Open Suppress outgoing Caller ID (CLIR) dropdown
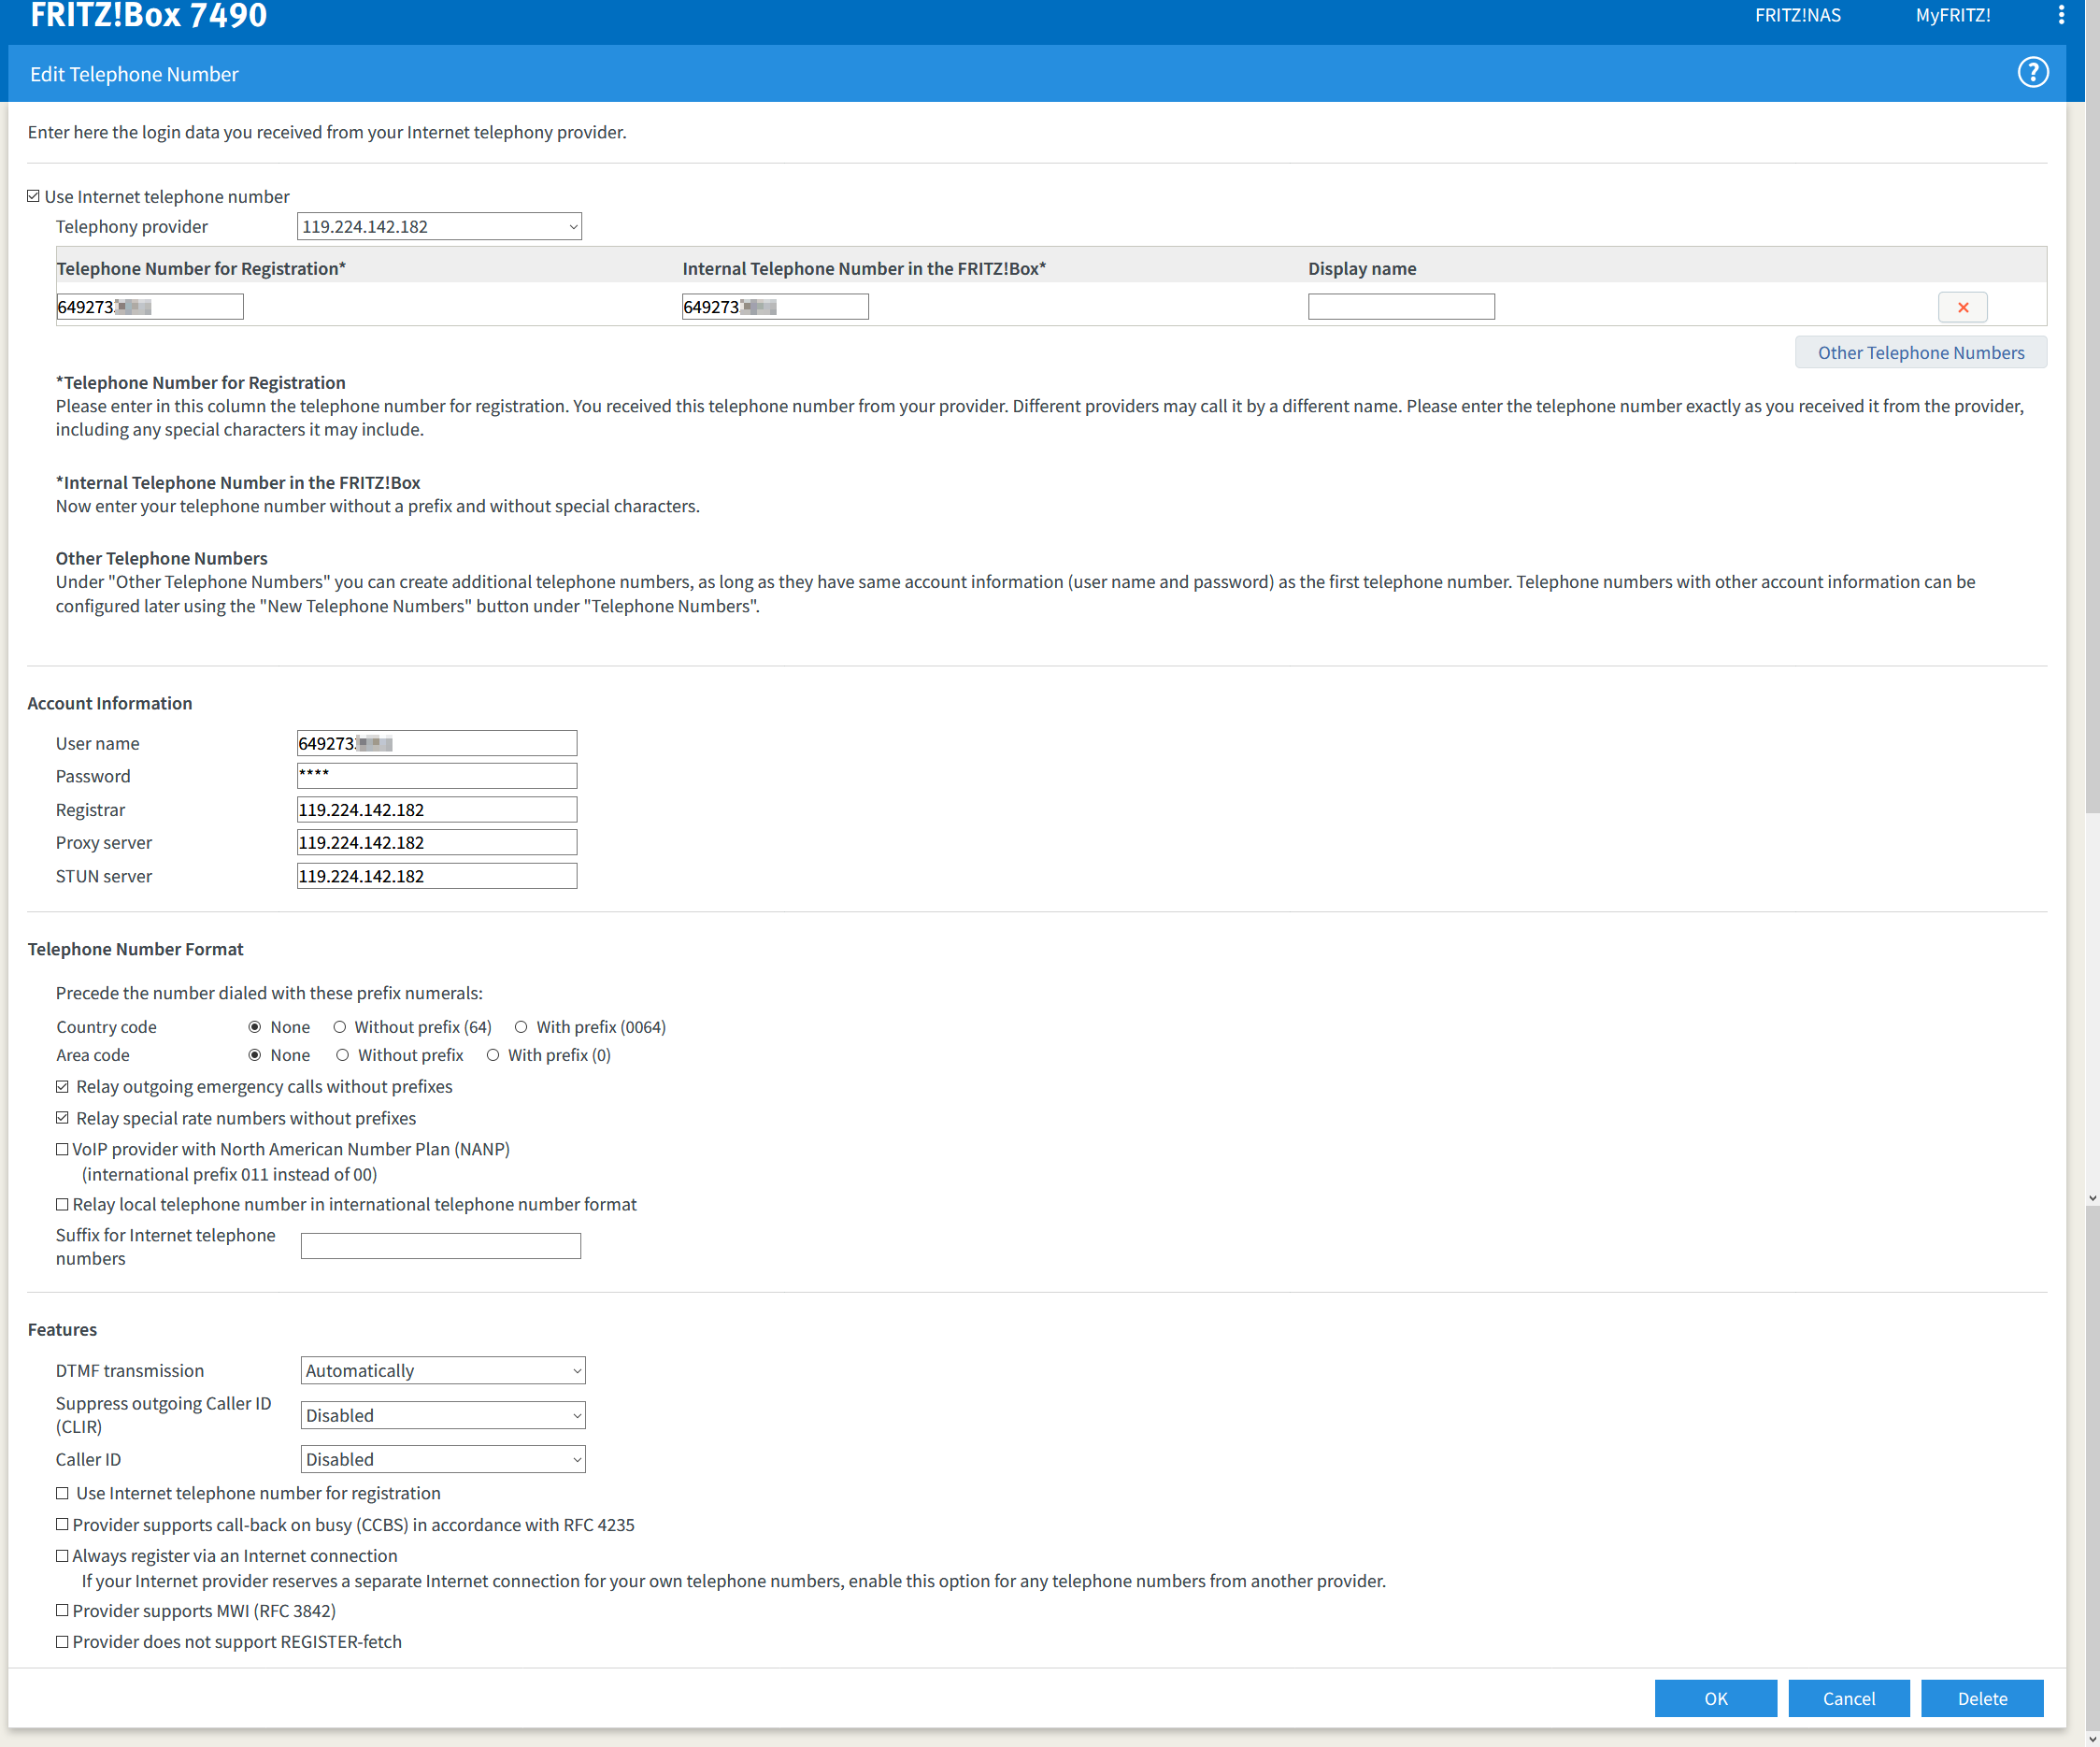2100x1747 pixels. [x=443, y=1415]
